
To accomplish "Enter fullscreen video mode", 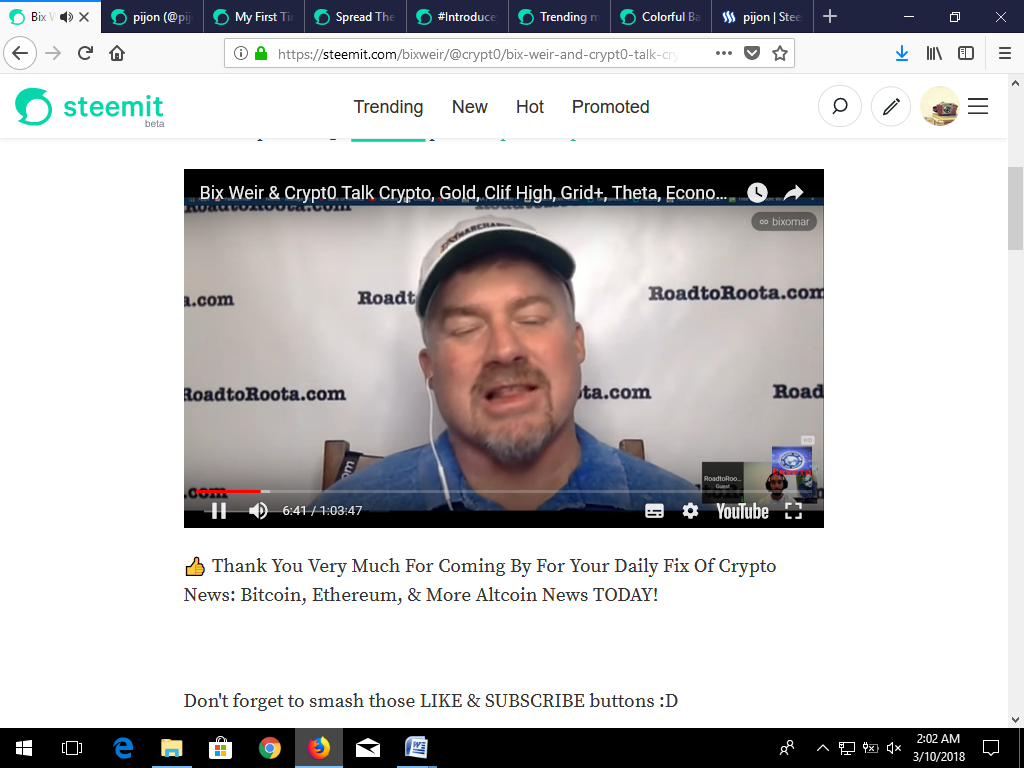I will 793,511.
